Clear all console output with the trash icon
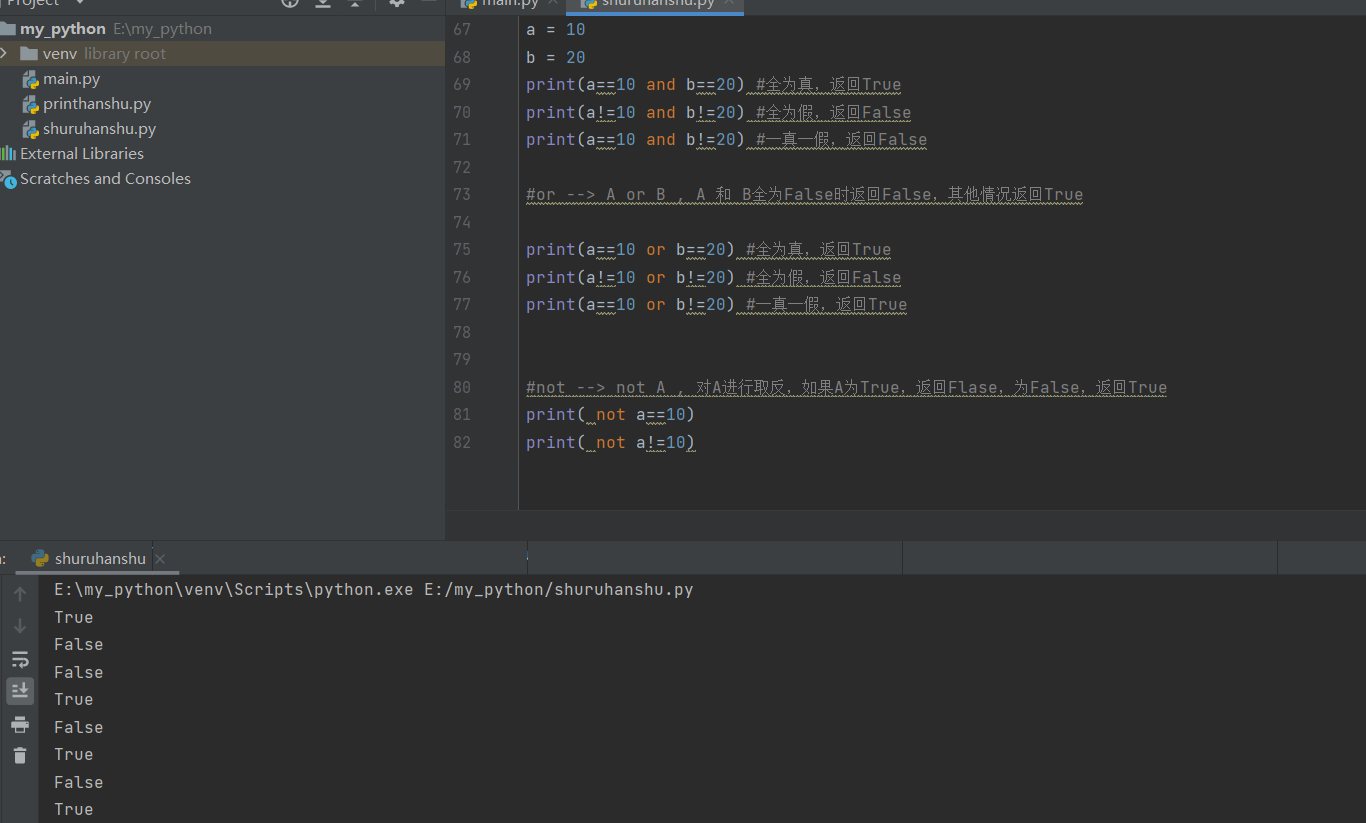 (20, 756)
